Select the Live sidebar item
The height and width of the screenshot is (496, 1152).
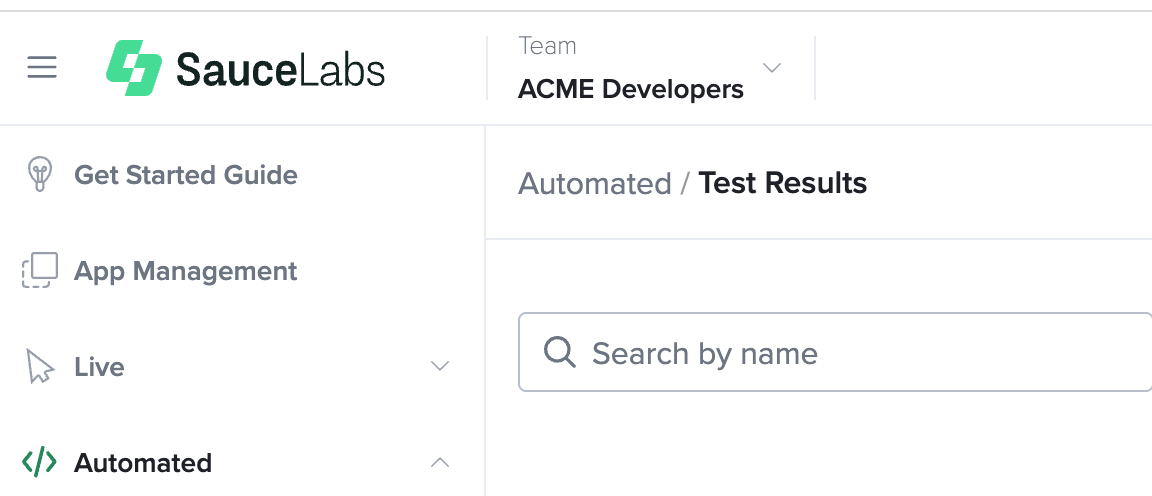click(99, 367)
